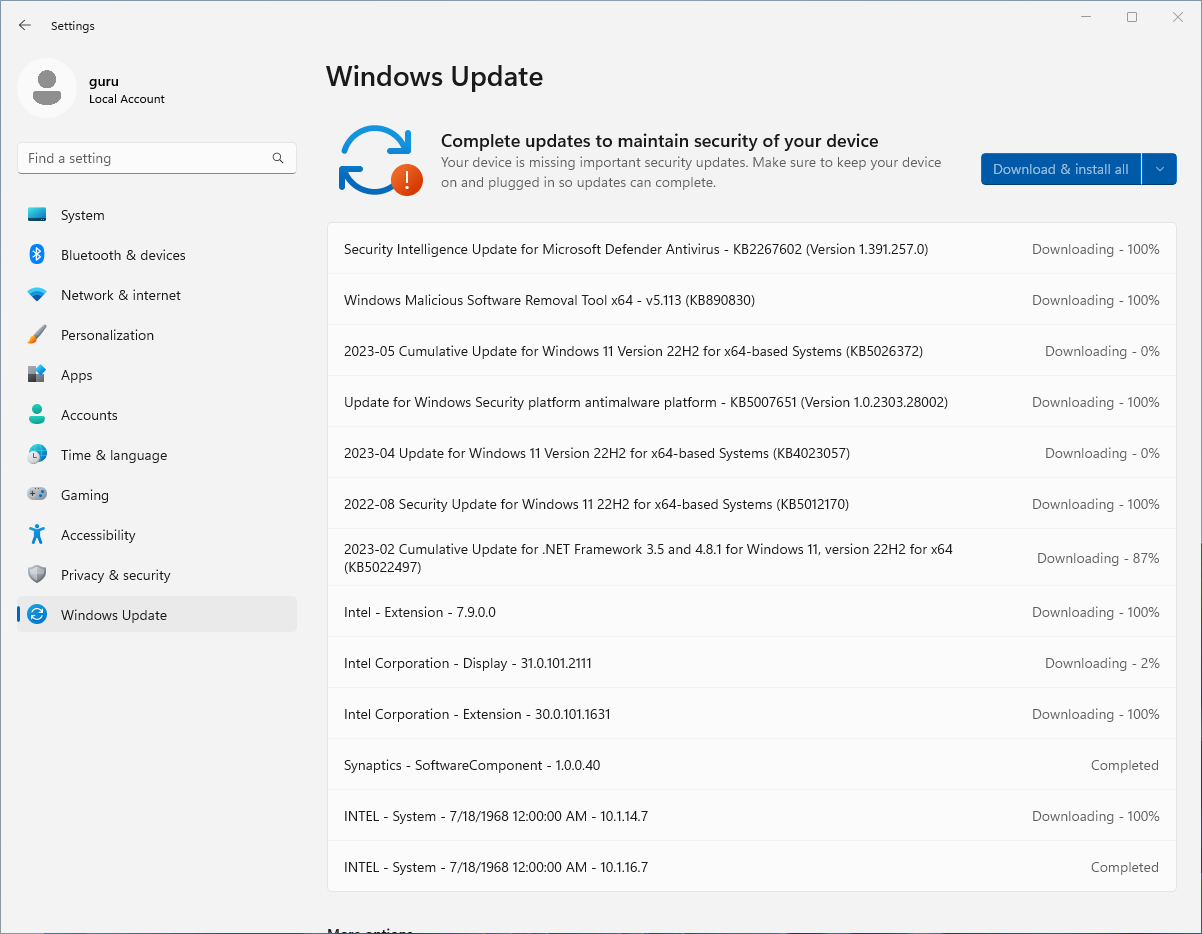Image resolution: width=1202 pixels, height=934 pixels.
Task: Select the Malicious Software Removal Tool update
Action: (x=752, y=300)
